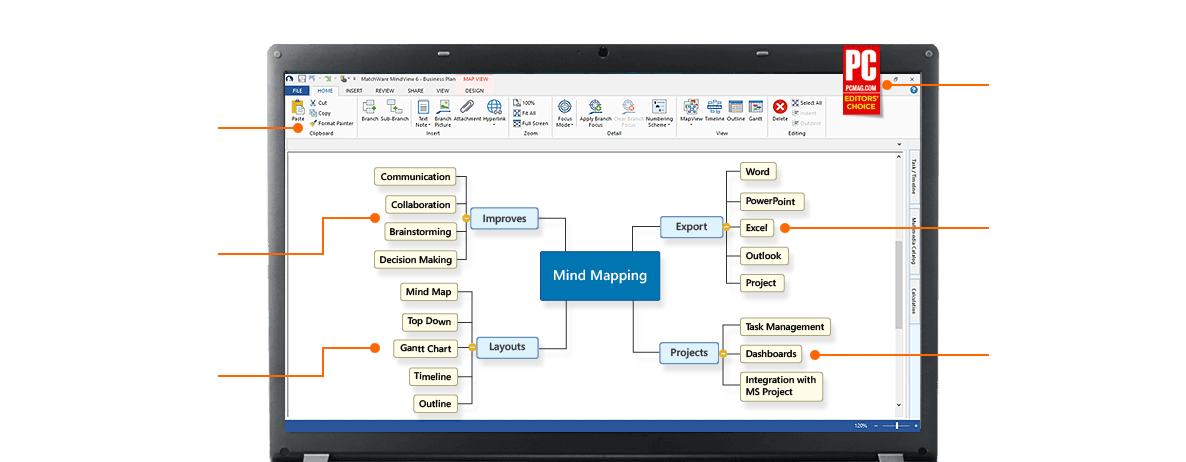Click Select All in Editing group
The height and width of the screenshot is (462, 1186).
pyautogui.click(x=806, y=103)
